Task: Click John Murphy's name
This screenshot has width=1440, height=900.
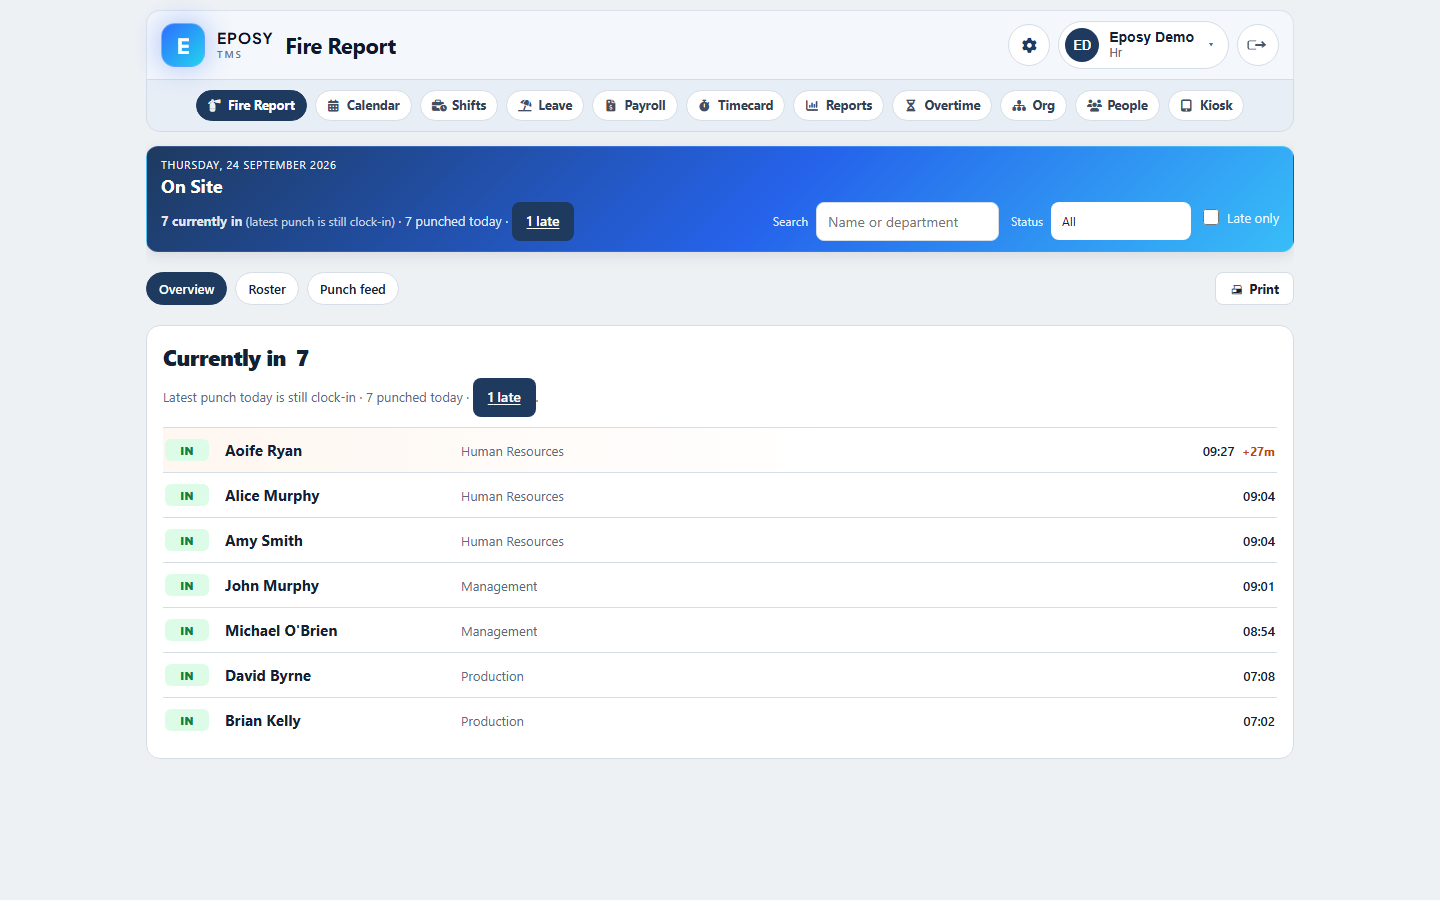Action: pyautogui.click(x=272, y=586)
